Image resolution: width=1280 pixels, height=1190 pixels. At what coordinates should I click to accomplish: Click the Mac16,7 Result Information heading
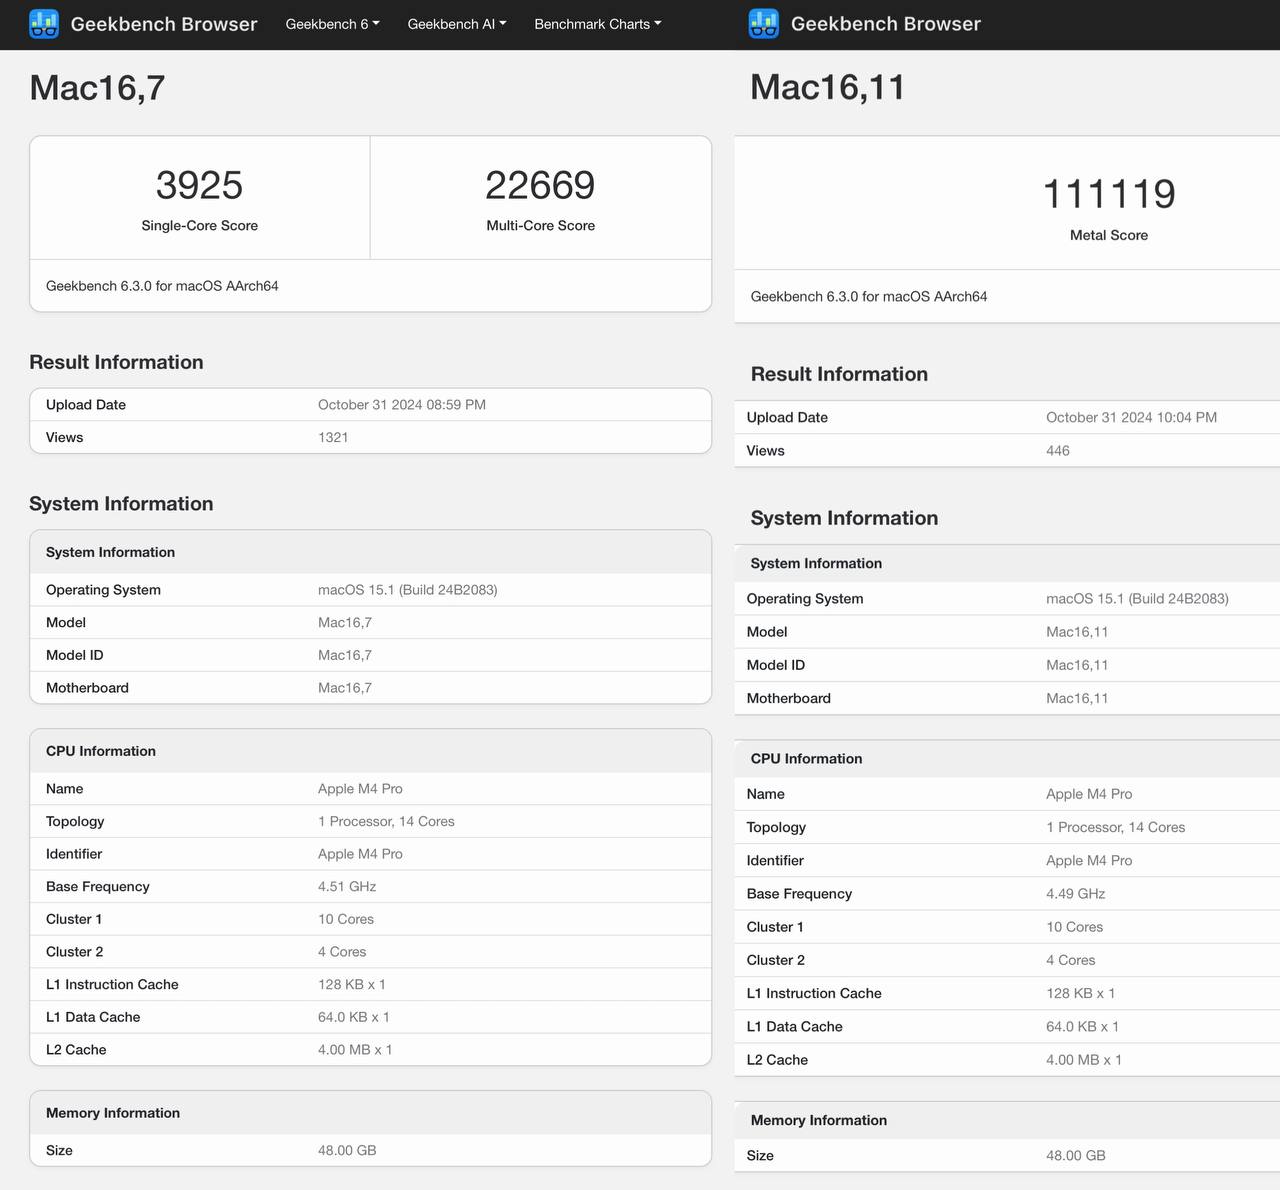116,363
